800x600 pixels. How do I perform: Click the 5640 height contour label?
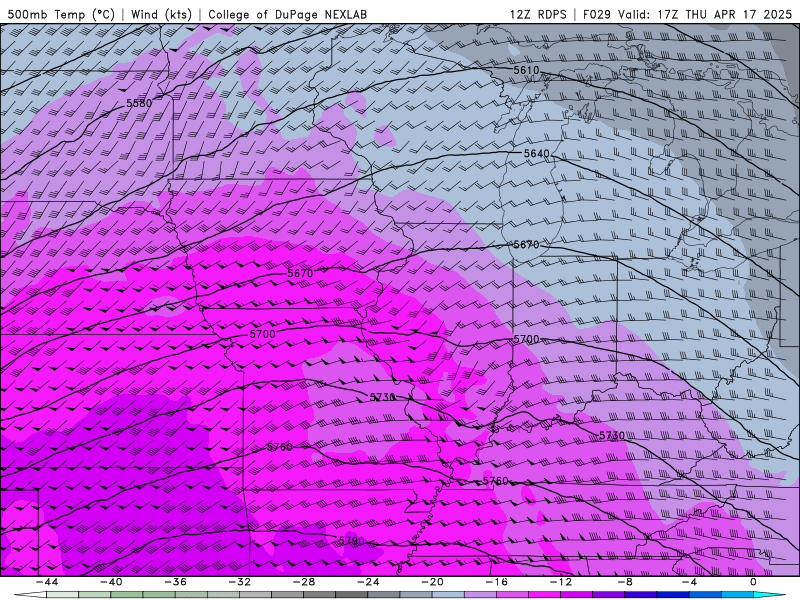537,153
